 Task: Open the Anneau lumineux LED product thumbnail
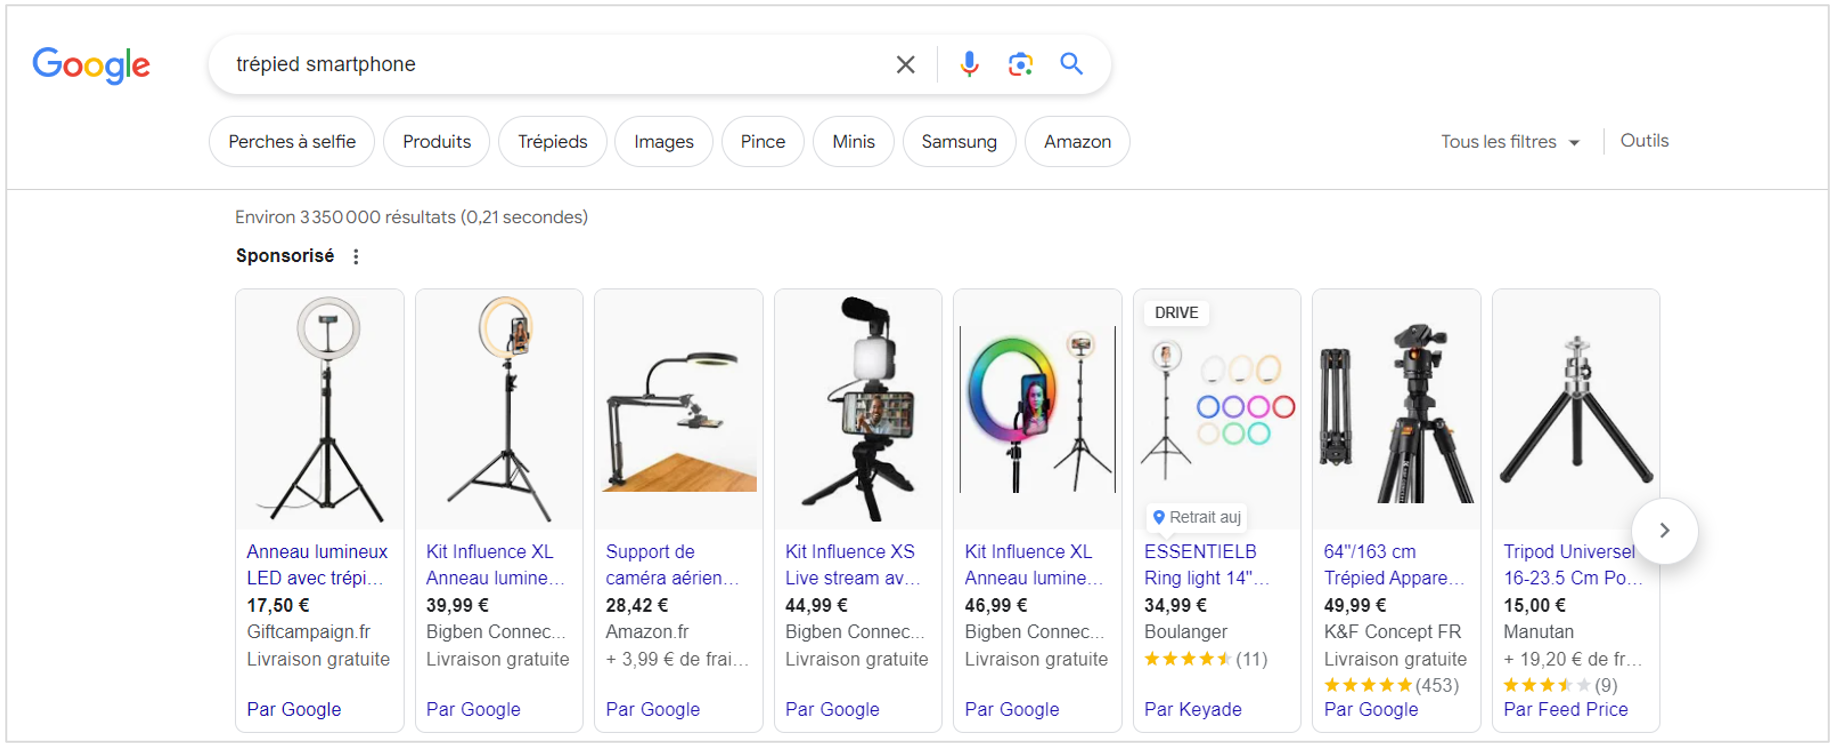320,409
